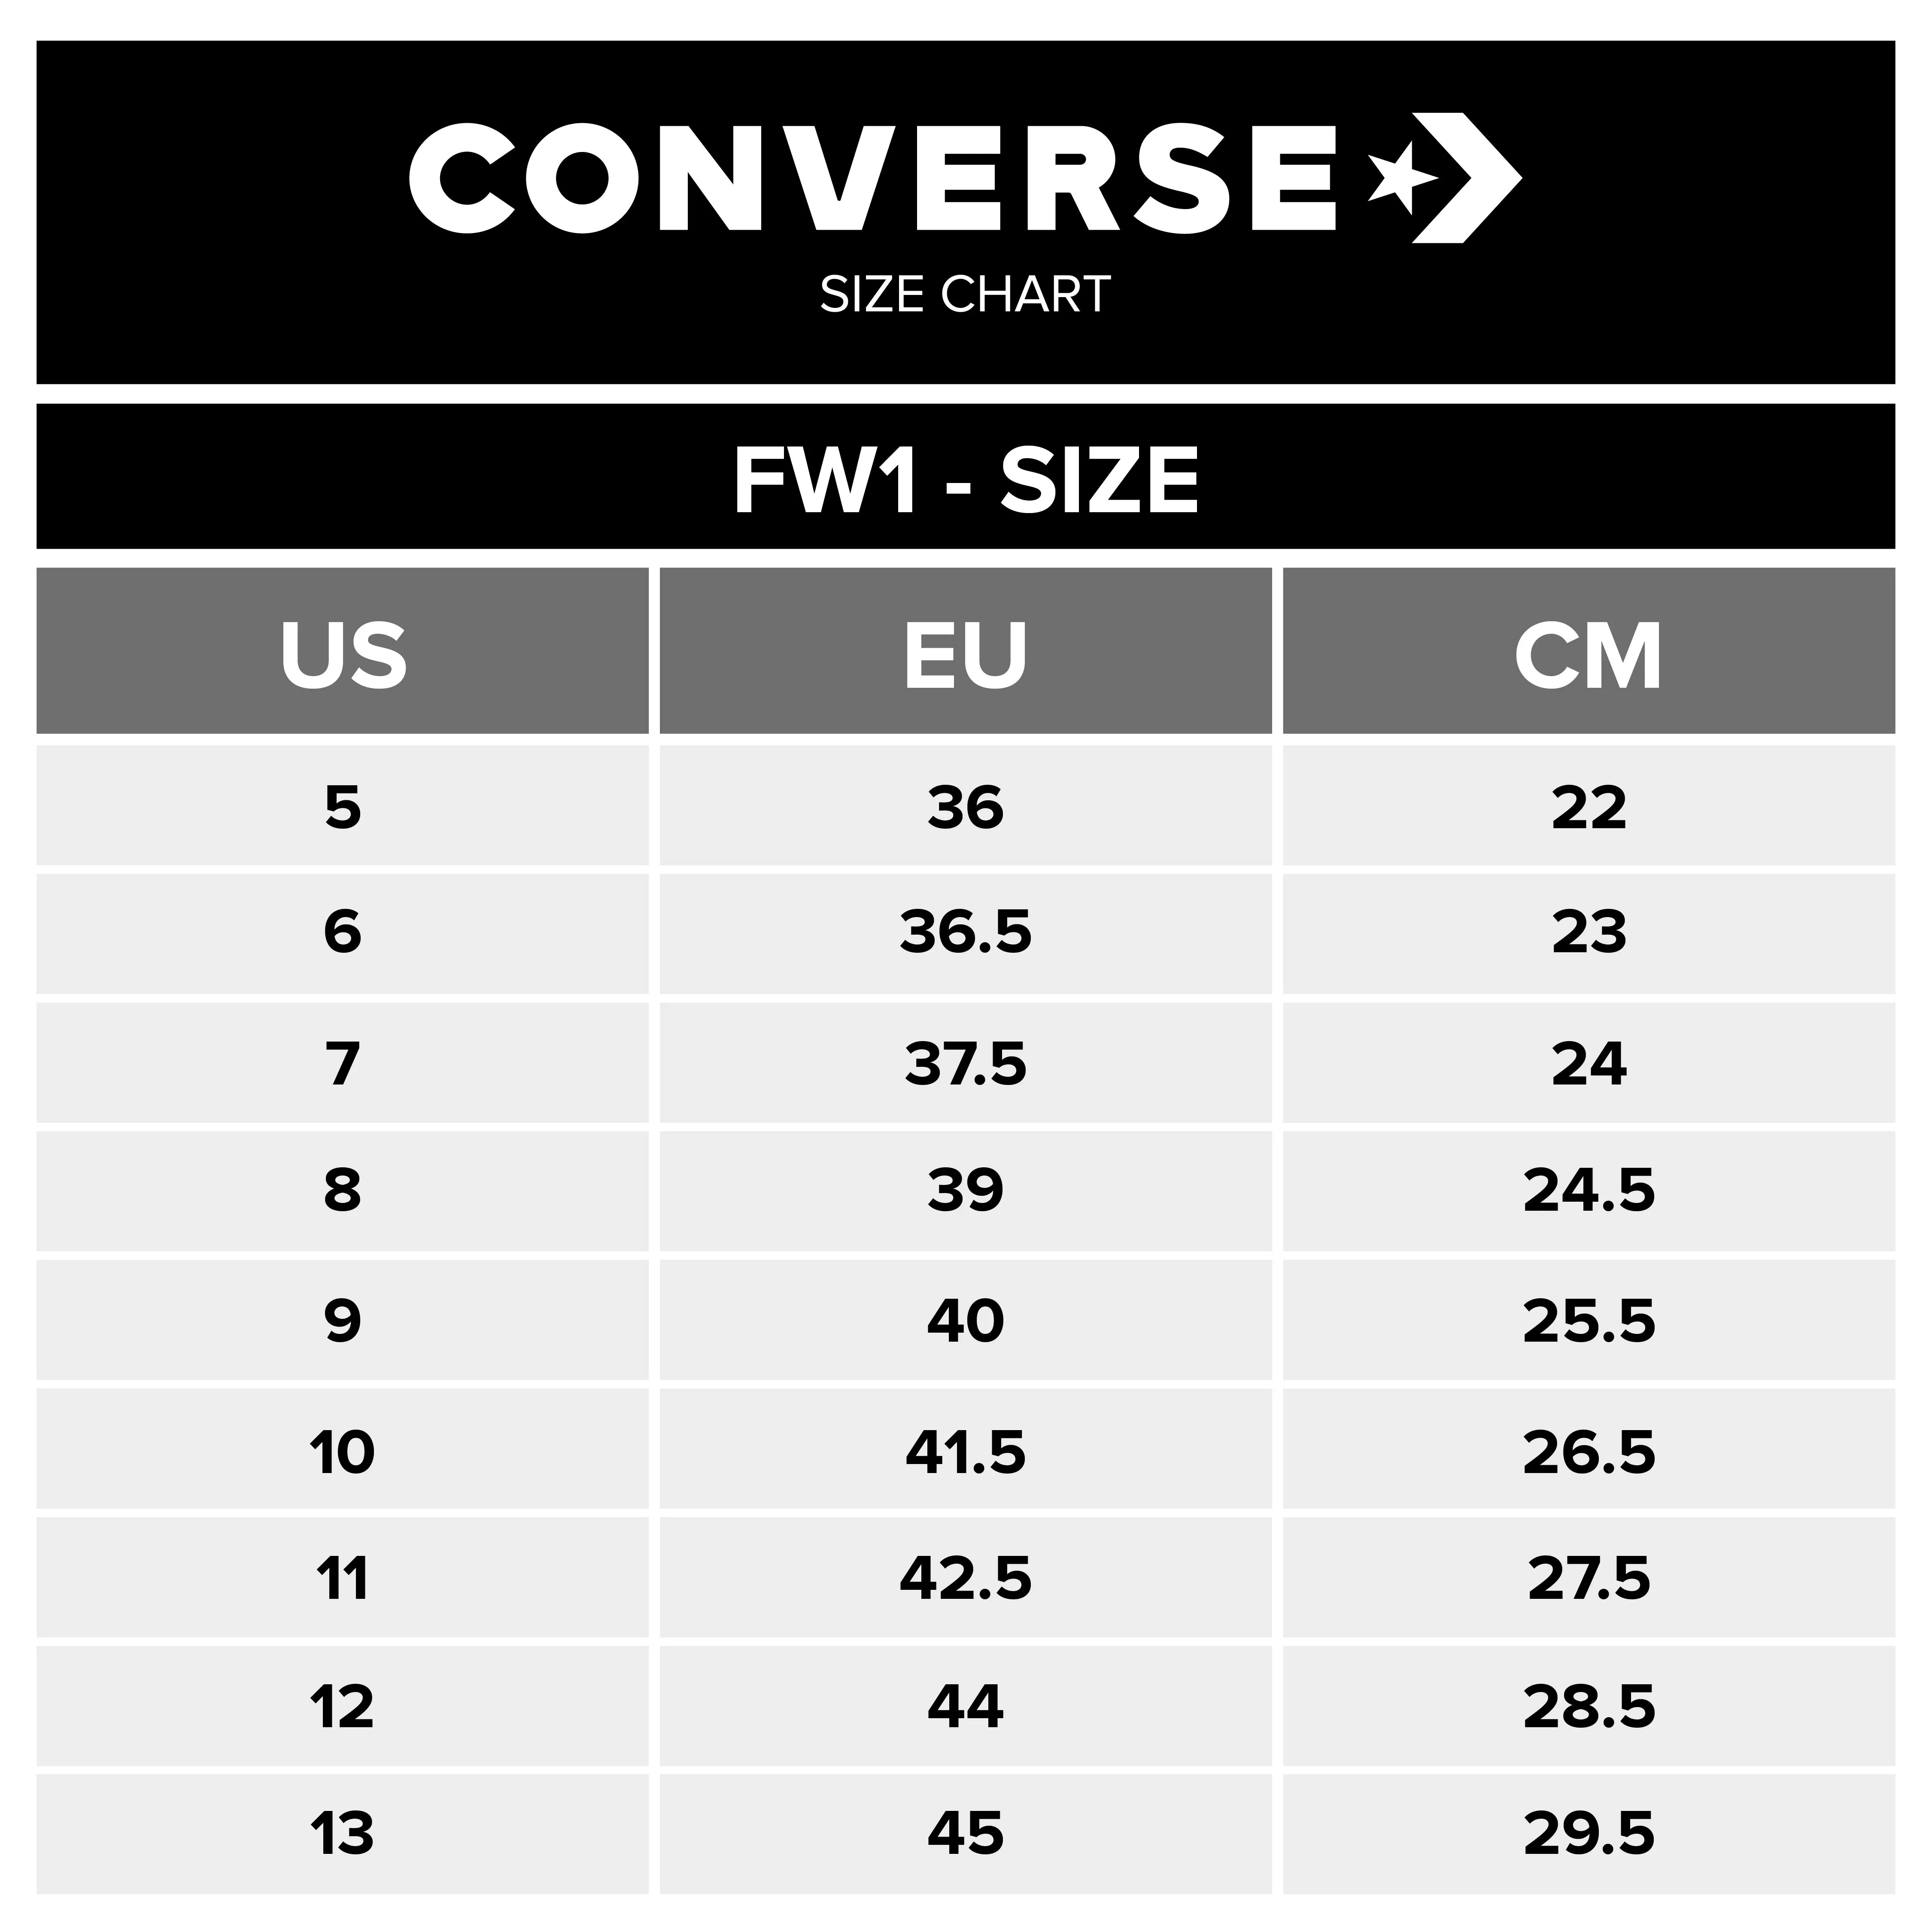Image resolution: width=1932 pixels, height=1932 pixels.
Task: Click US size 8 in the table
Action: [x=343, y=1190]
